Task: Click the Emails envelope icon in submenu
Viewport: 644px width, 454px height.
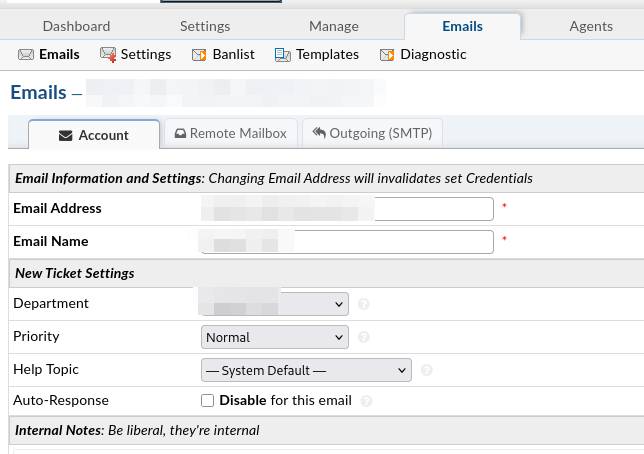Action: [x=25, y=55]
